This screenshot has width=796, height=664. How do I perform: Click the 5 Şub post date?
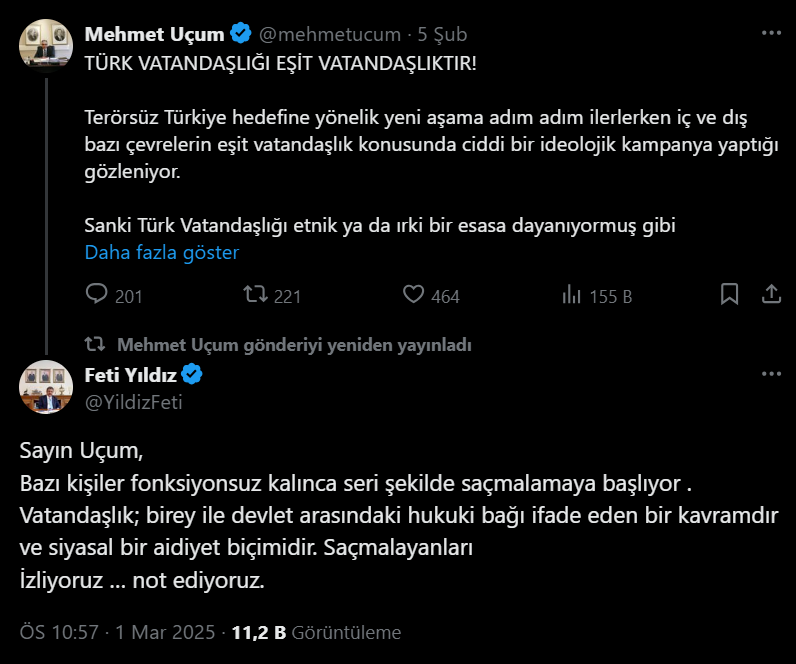(442, 34)
